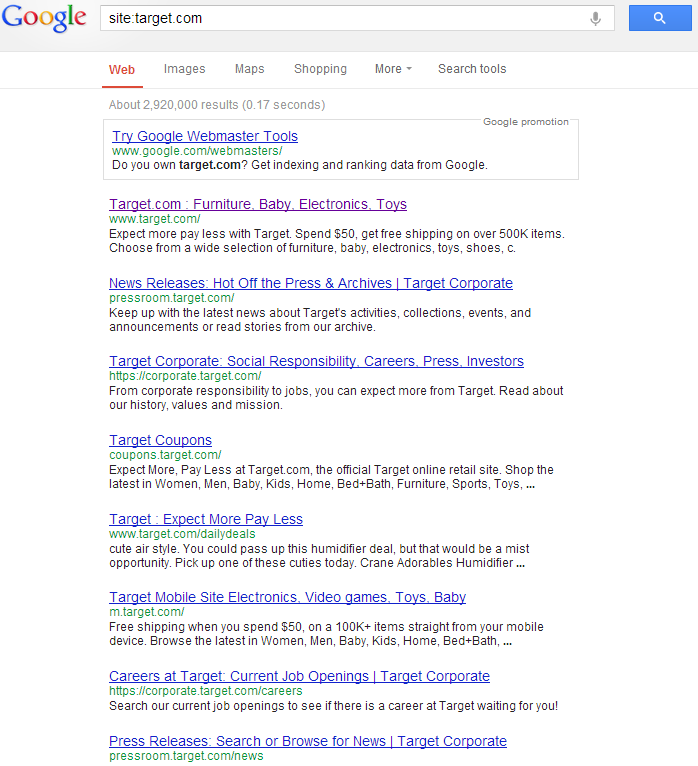Click the https://corporate.target.com/careers URL
This screenshot has height=766, width=698.
pyautogui.click(x=206, y=691)
